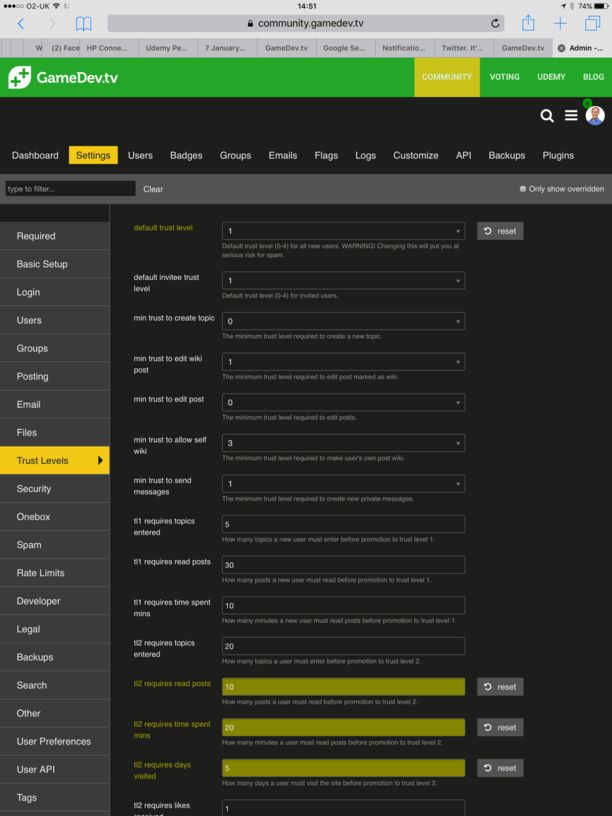
Task: Open min trust to edit wiki post dropdown
Action: [343, 362]
